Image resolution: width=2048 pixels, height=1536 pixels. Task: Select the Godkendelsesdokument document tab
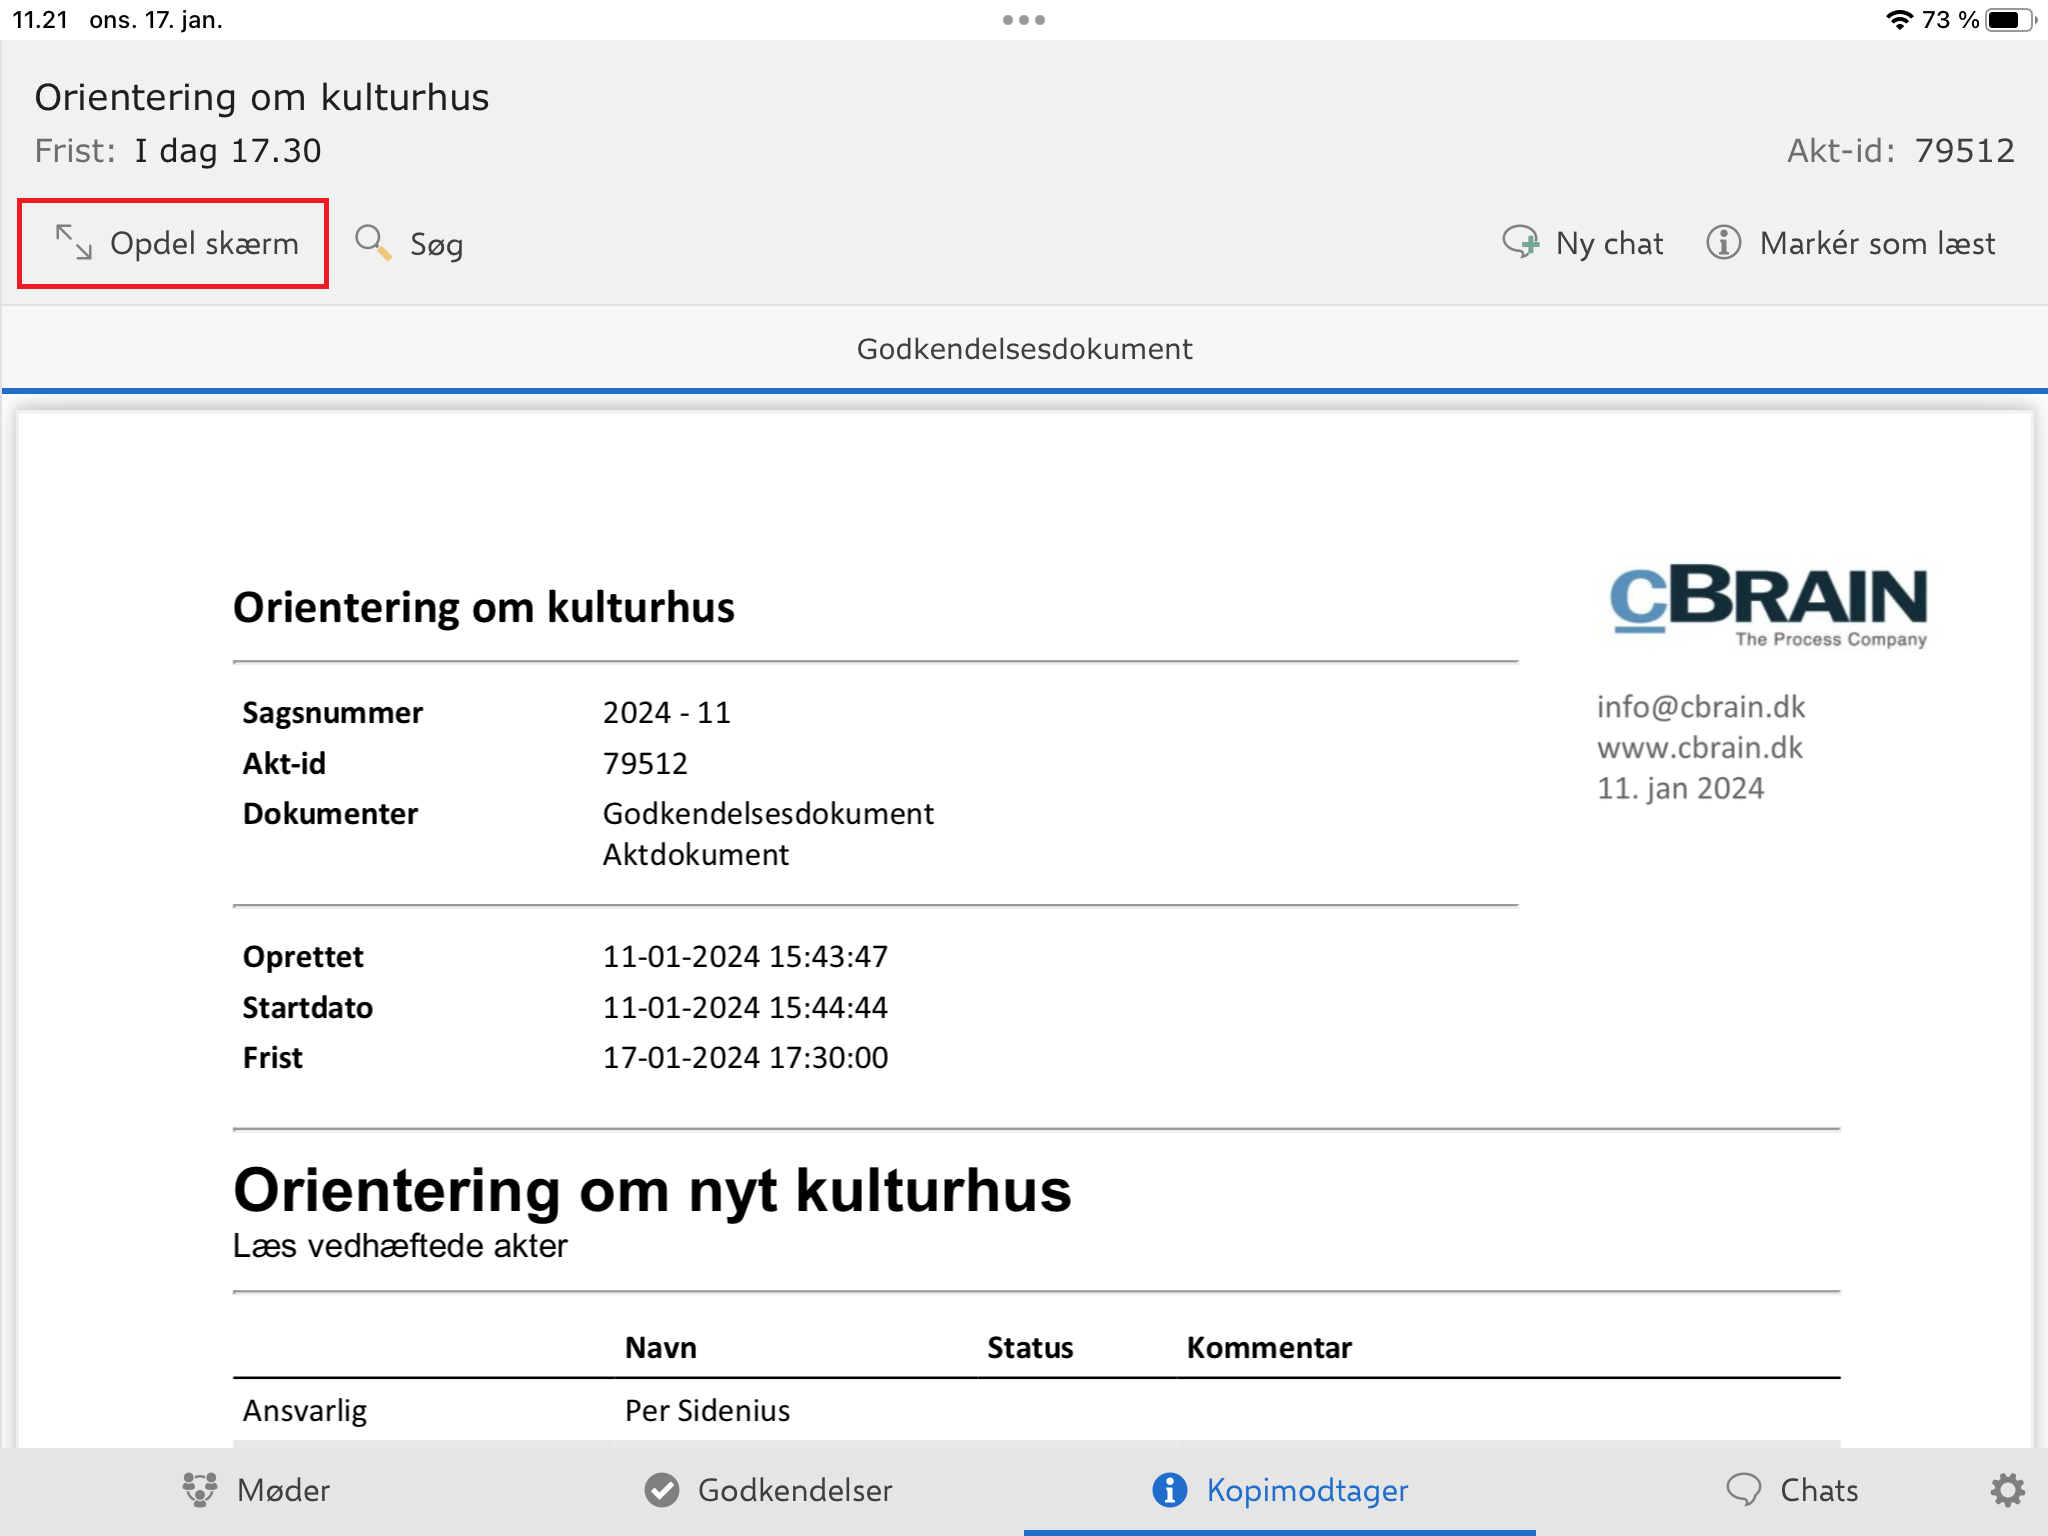[1024, 349]
